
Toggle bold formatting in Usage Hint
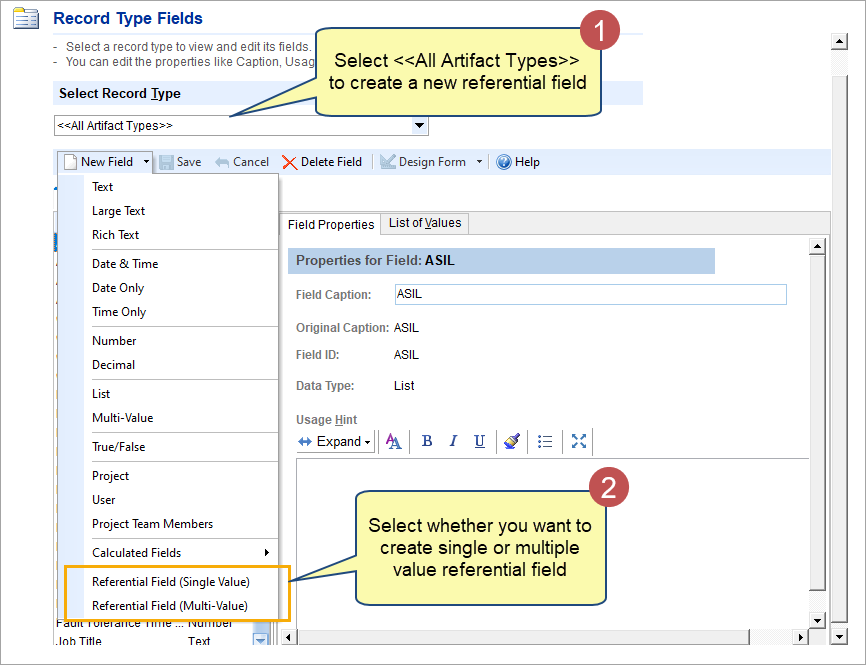pyautogui.click(x=426, y=441)
